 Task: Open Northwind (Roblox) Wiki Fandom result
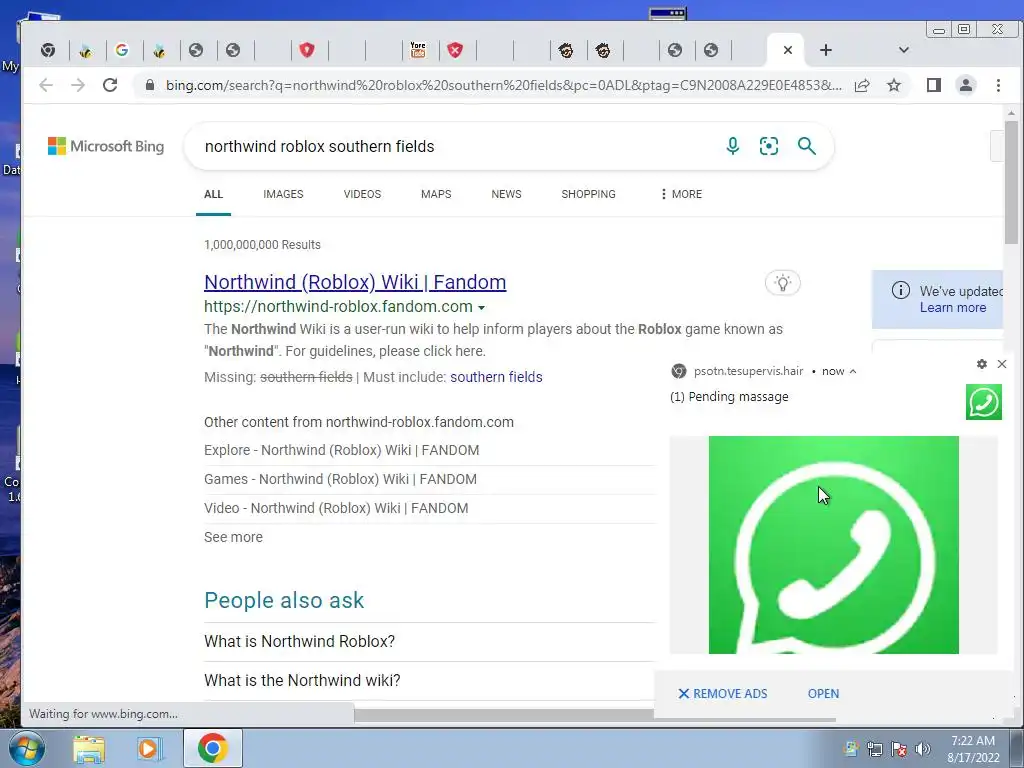coord(355,281)
